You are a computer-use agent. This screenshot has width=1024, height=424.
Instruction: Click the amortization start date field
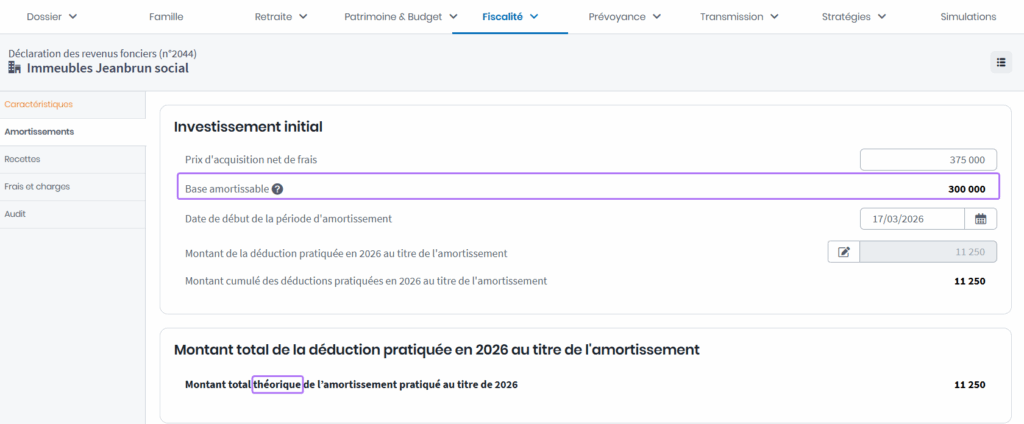[912, 218]
